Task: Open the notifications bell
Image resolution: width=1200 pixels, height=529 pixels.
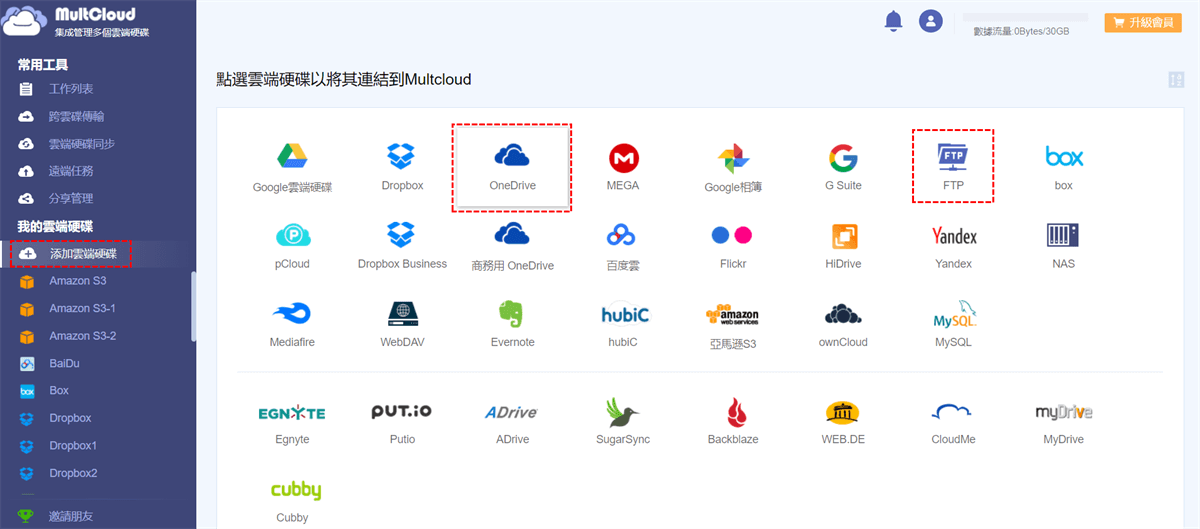Action: [894, 21]
